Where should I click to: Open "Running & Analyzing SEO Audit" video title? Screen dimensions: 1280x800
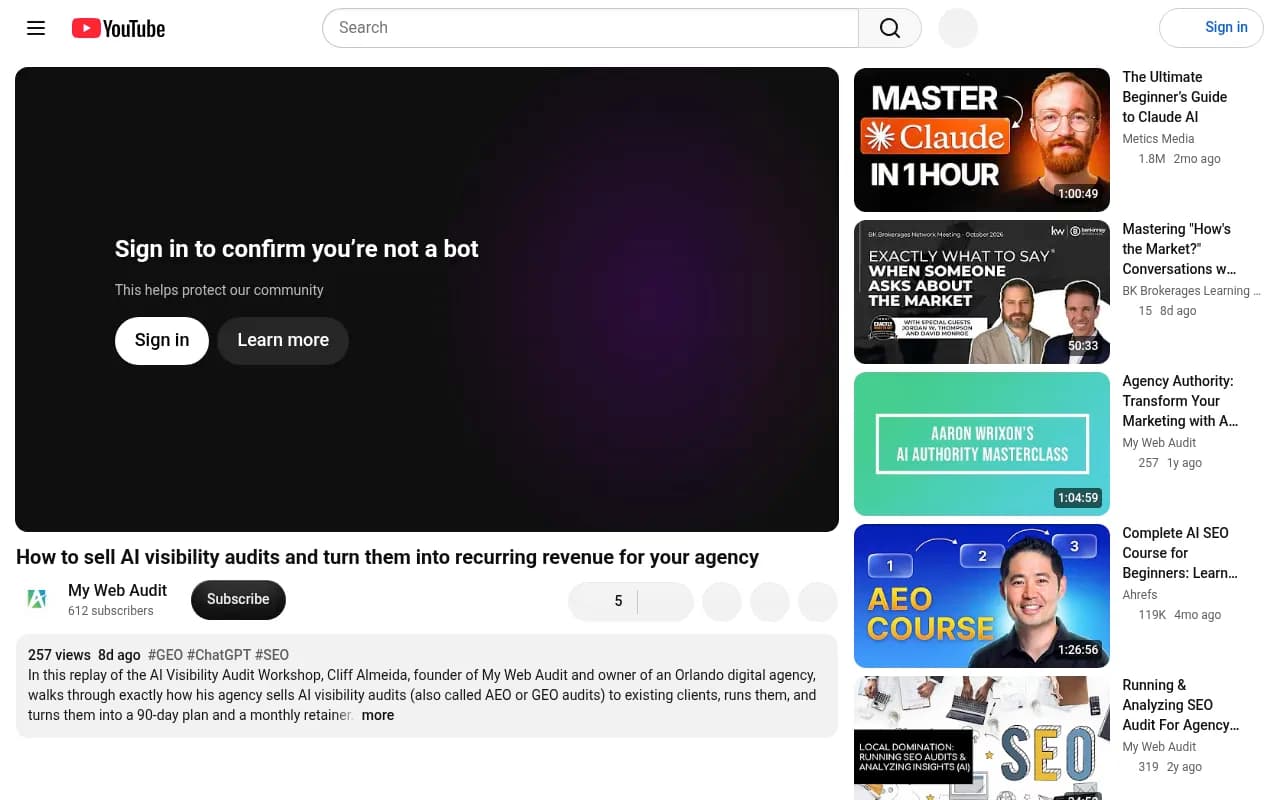[x=1180, y=705]
